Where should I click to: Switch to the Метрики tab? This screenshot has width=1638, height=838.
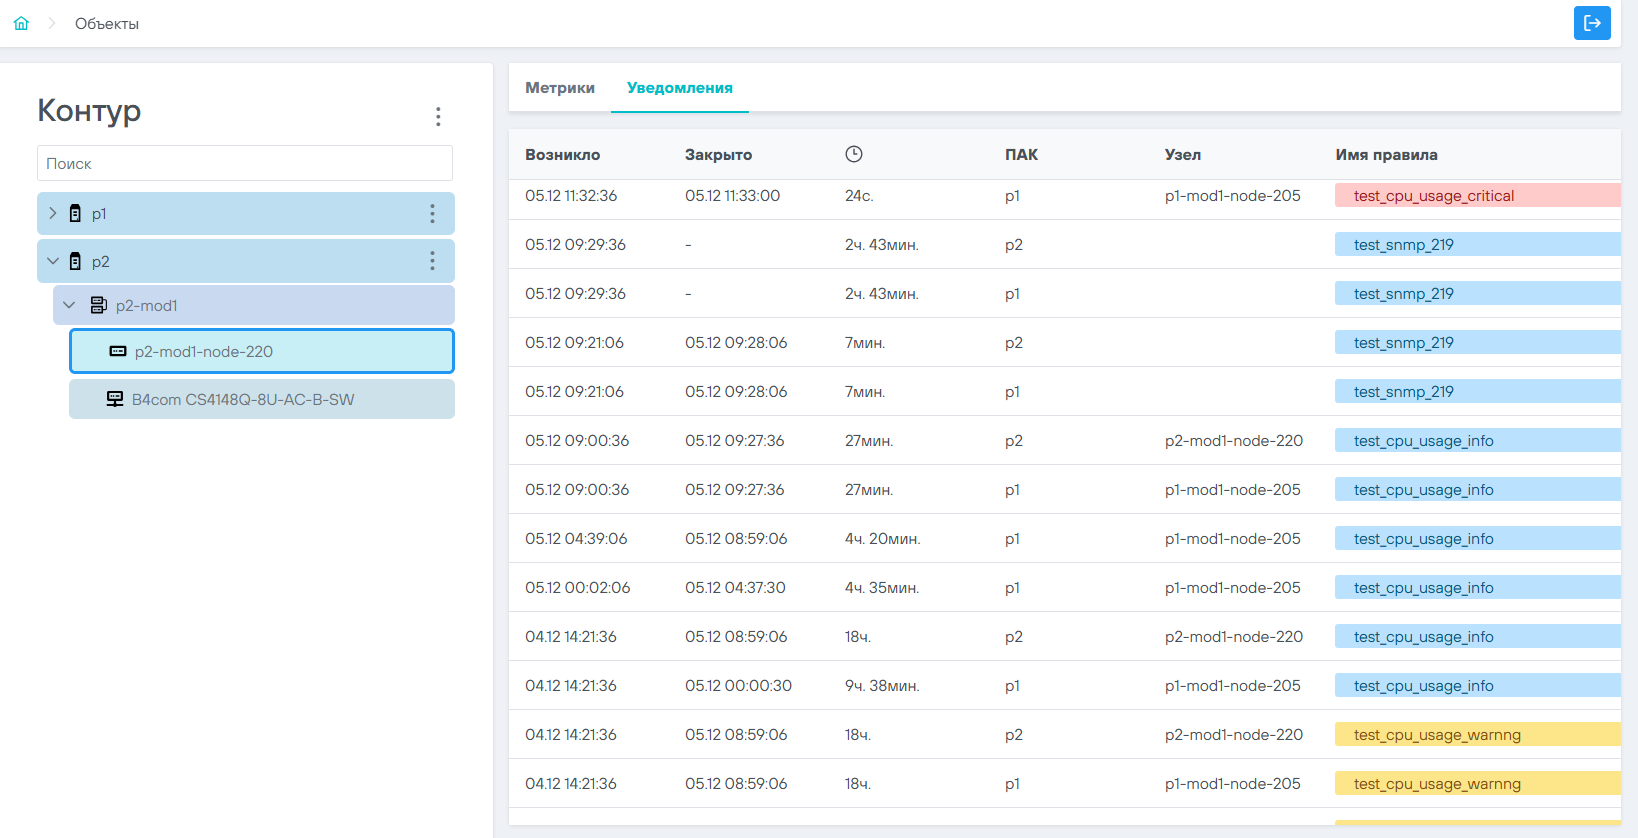tap(560, 88)
